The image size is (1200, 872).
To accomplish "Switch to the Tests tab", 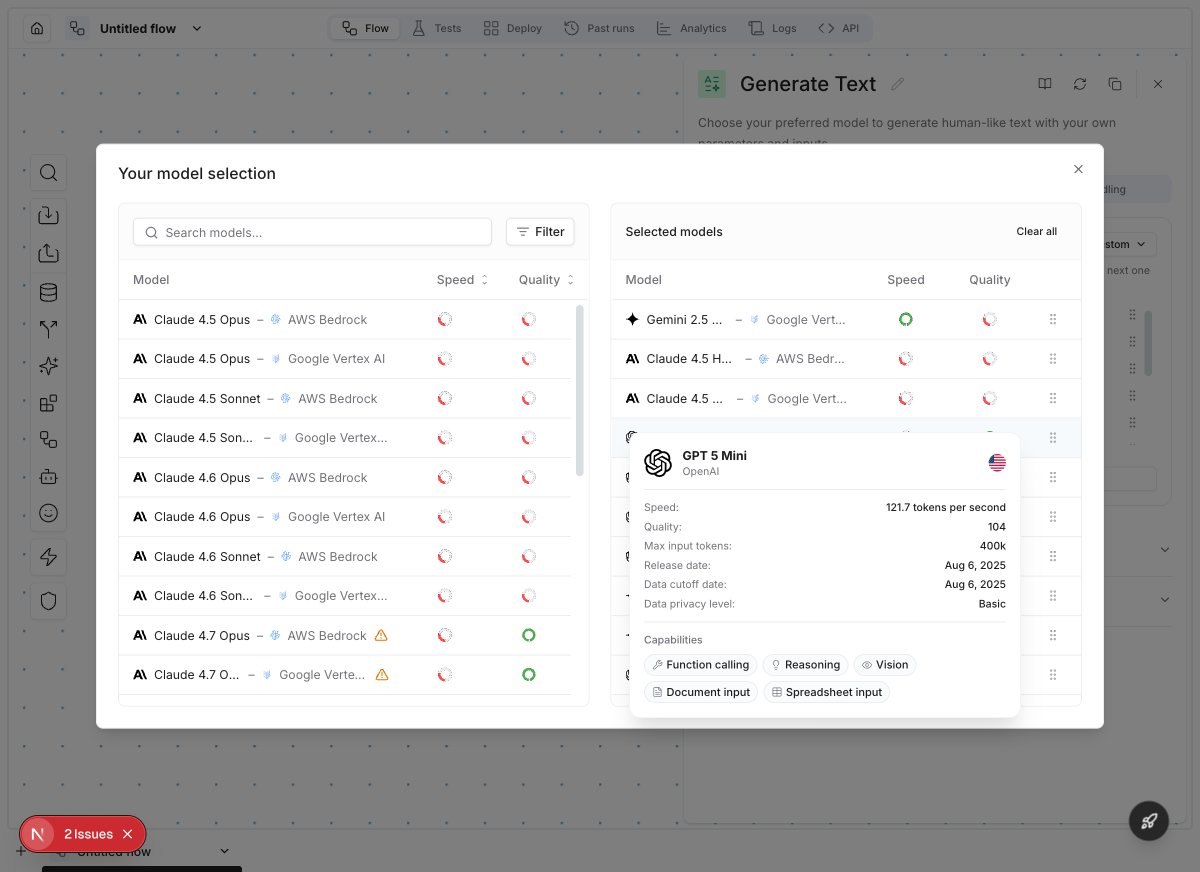I will pos(436,28).
